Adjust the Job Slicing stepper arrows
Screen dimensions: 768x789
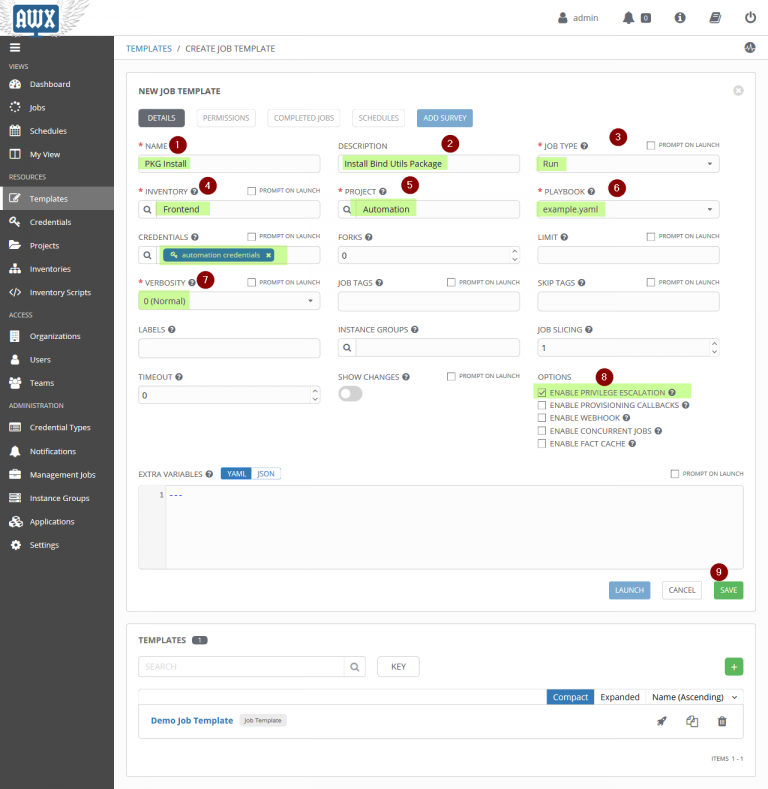pos(714,348)
